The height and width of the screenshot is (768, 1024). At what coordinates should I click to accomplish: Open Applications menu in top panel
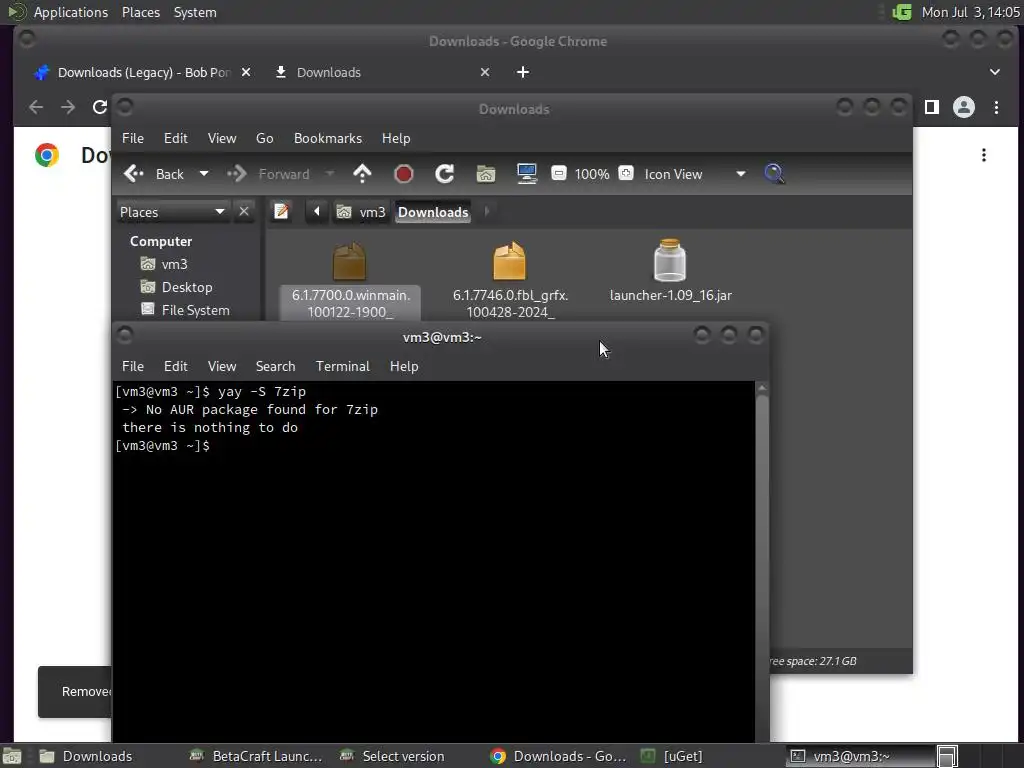[71, 12]
